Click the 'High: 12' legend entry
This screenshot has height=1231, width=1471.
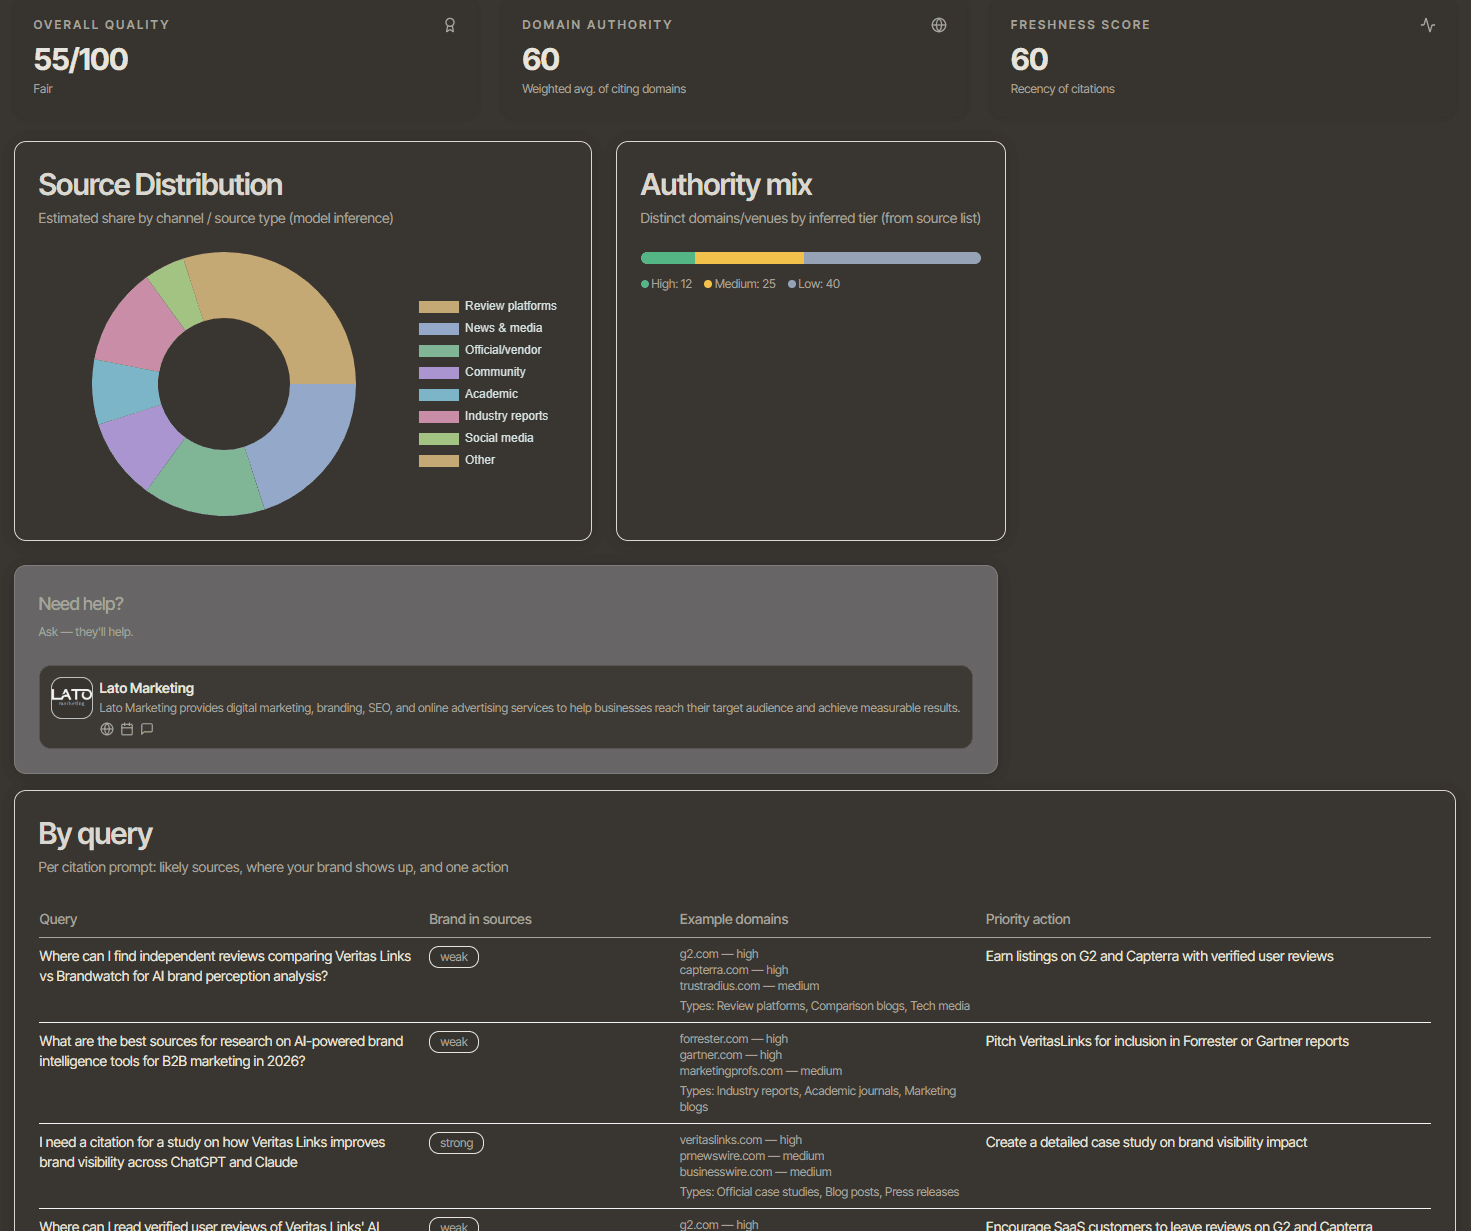click(667, 284)
